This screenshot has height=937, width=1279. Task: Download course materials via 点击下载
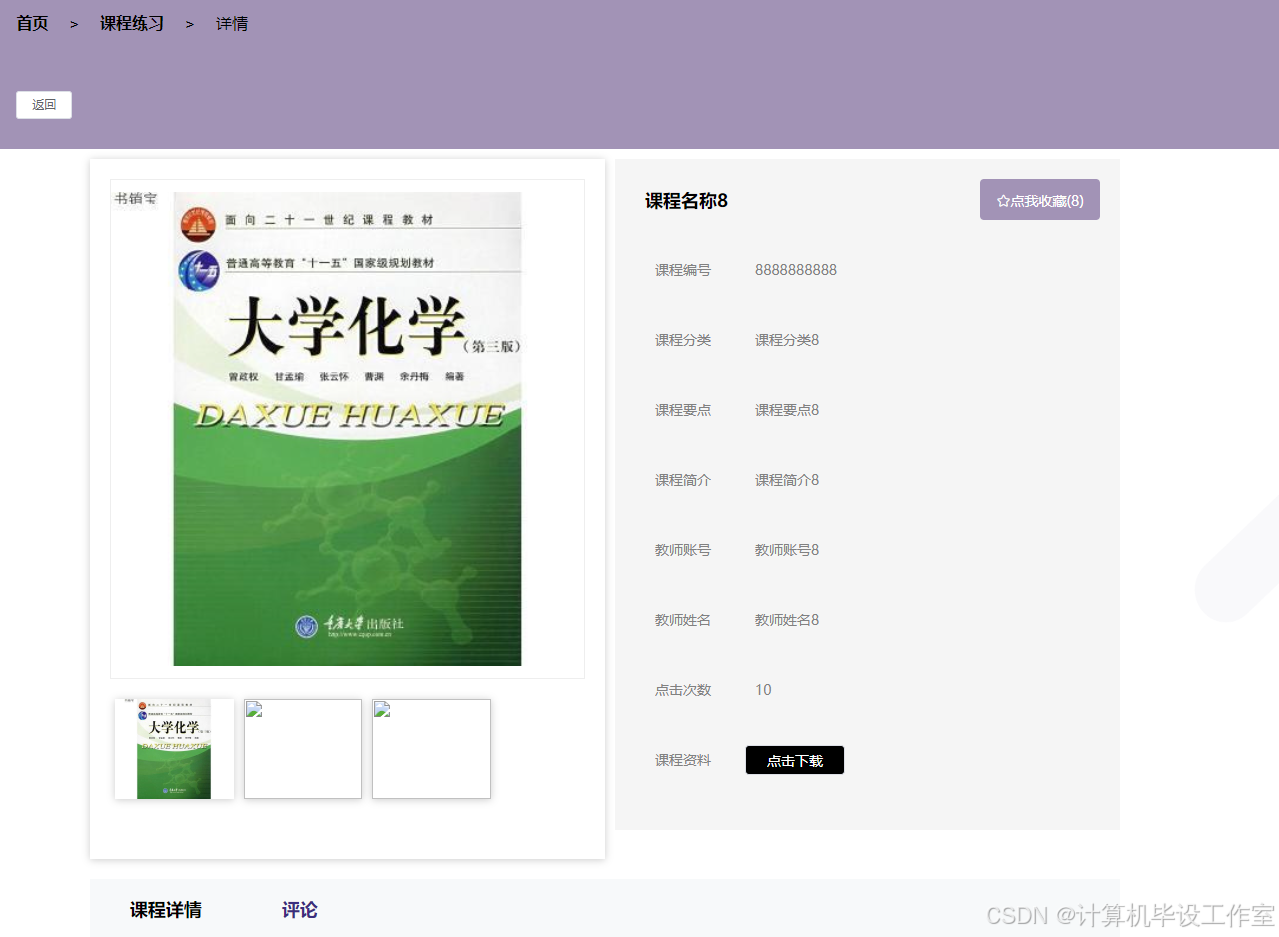click(794, 759)
